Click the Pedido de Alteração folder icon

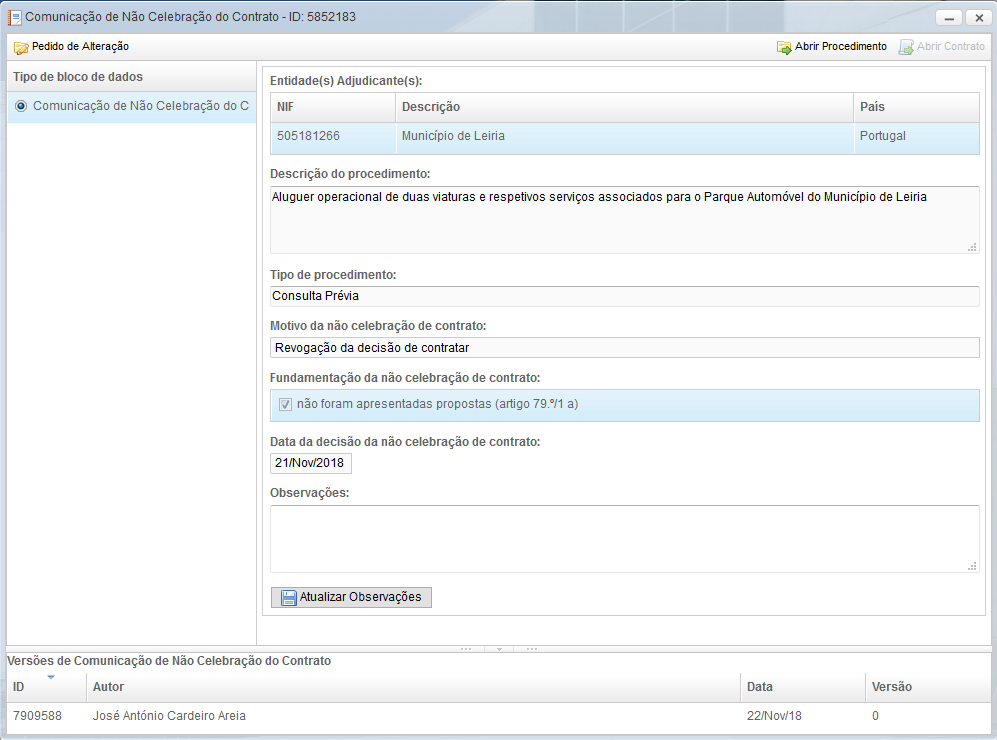[21, 47]
